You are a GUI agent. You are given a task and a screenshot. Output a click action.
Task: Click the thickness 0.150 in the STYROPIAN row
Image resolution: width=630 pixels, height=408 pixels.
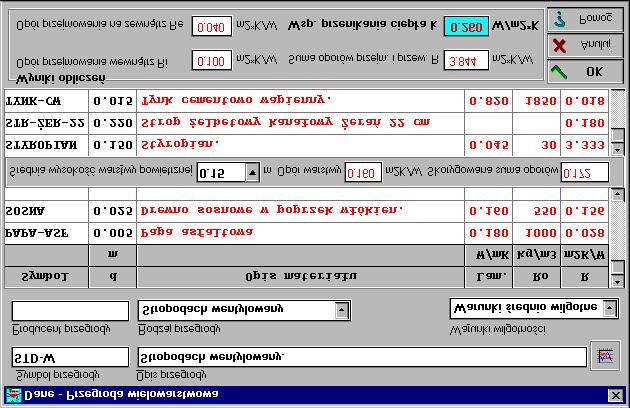point(112,145)
